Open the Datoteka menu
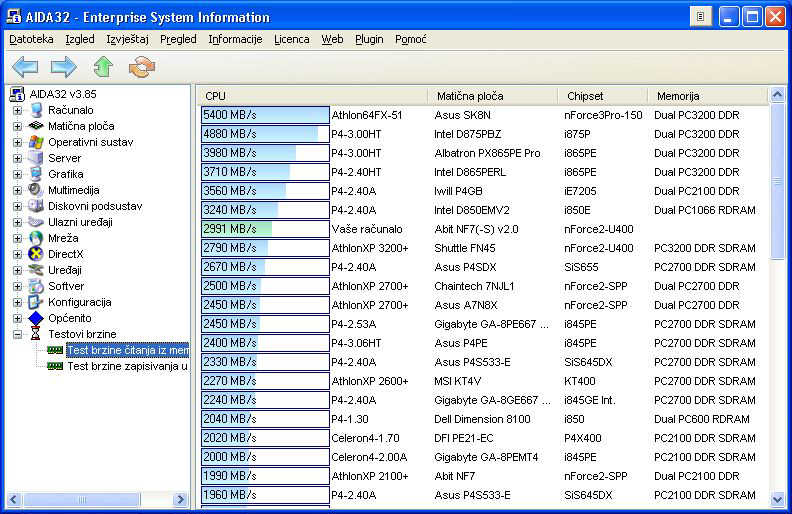This screenshot has height=514, width=792. (x=31, y=39)
